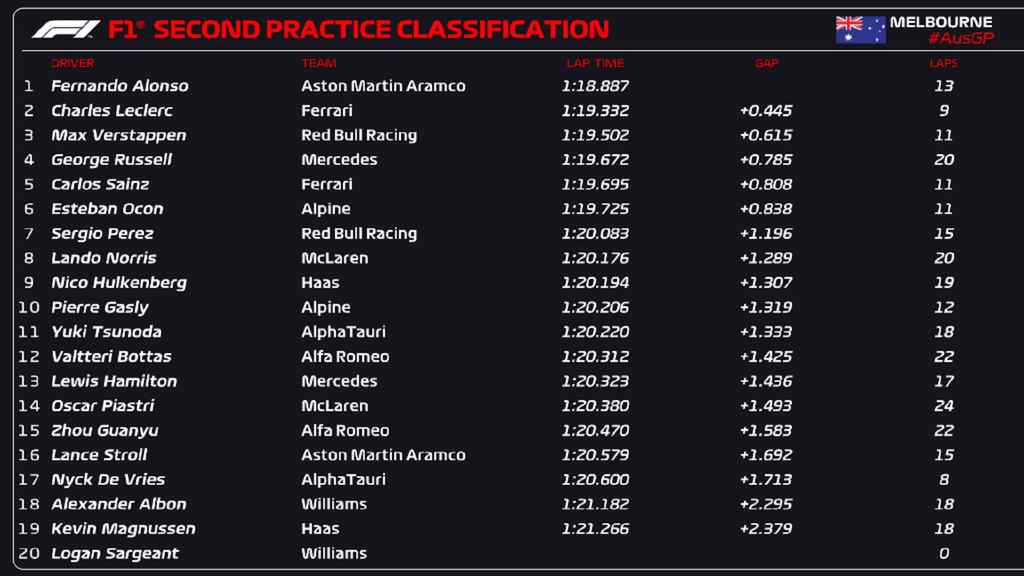Click the Australian flag icon
Viewport: 1024px width, 576px height.
click(x=861, y=30)
